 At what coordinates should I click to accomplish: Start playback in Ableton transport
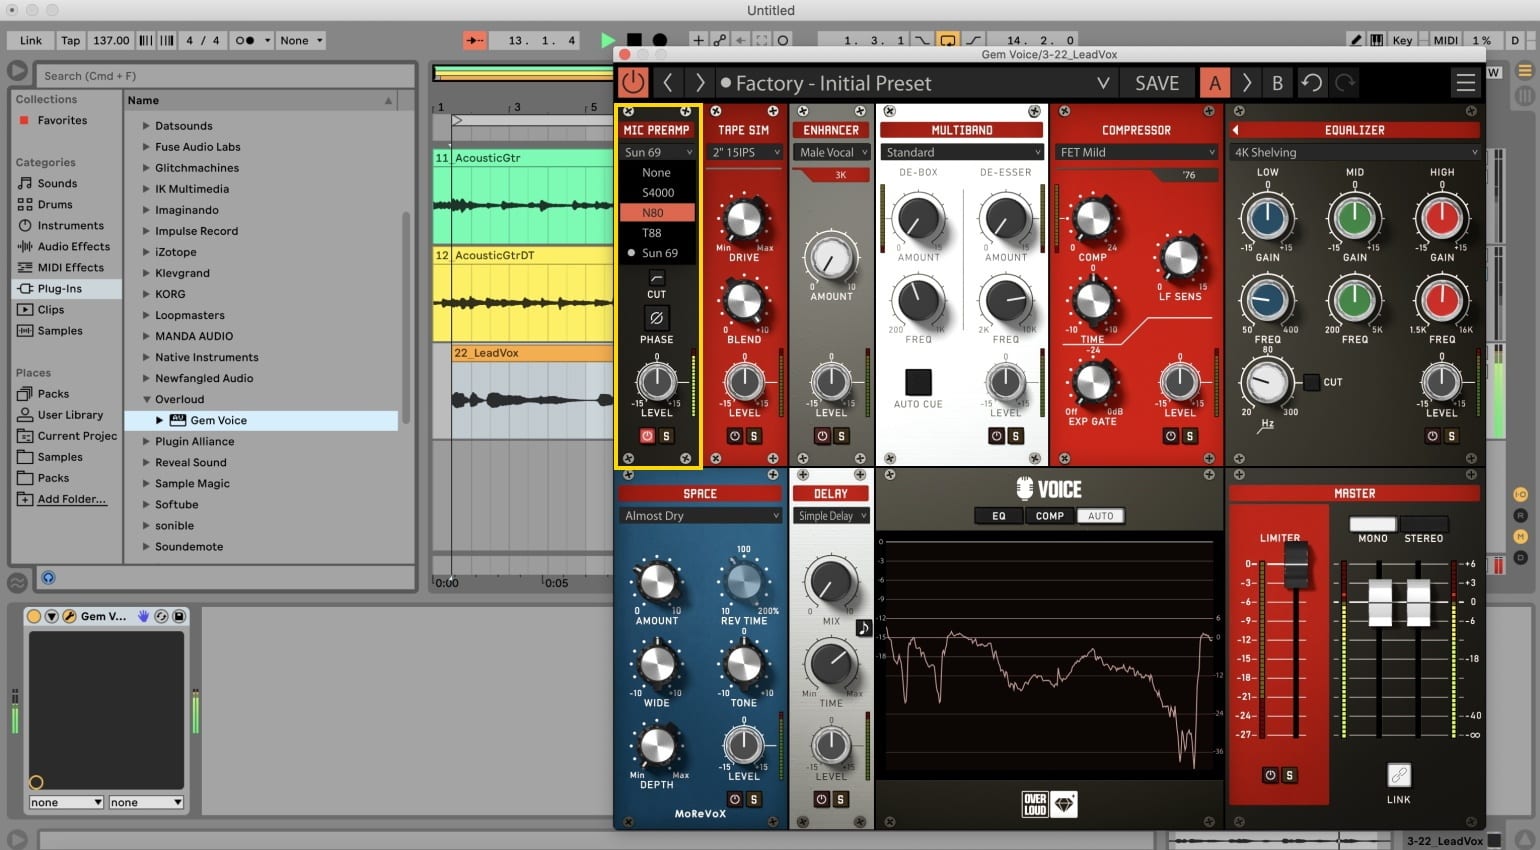click(x=607, y=40)
